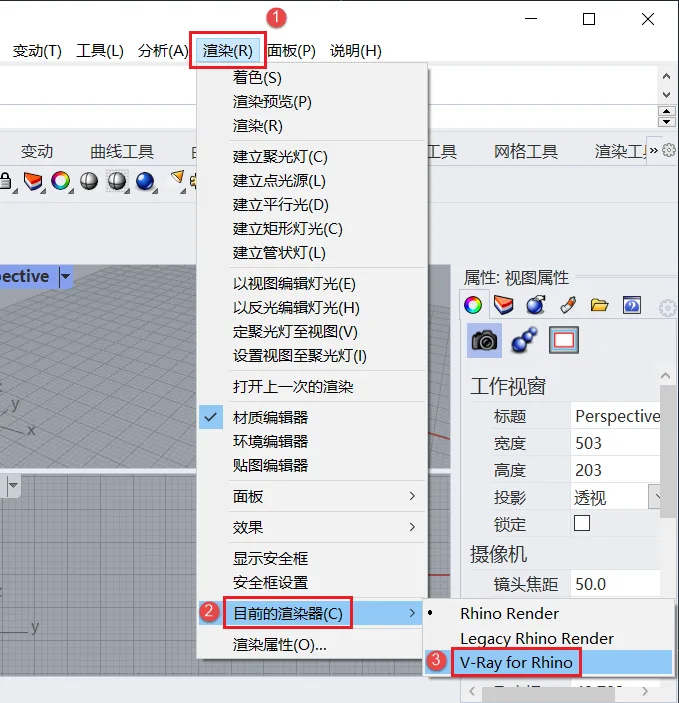Open the 工具(L) menu

tap(100, 51)
